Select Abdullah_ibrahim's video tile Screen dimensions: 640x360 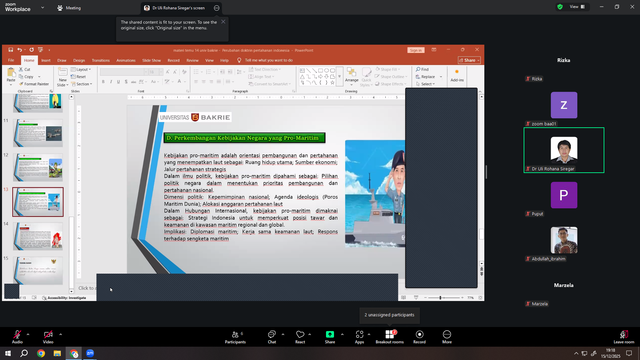(x=564, y=240)
